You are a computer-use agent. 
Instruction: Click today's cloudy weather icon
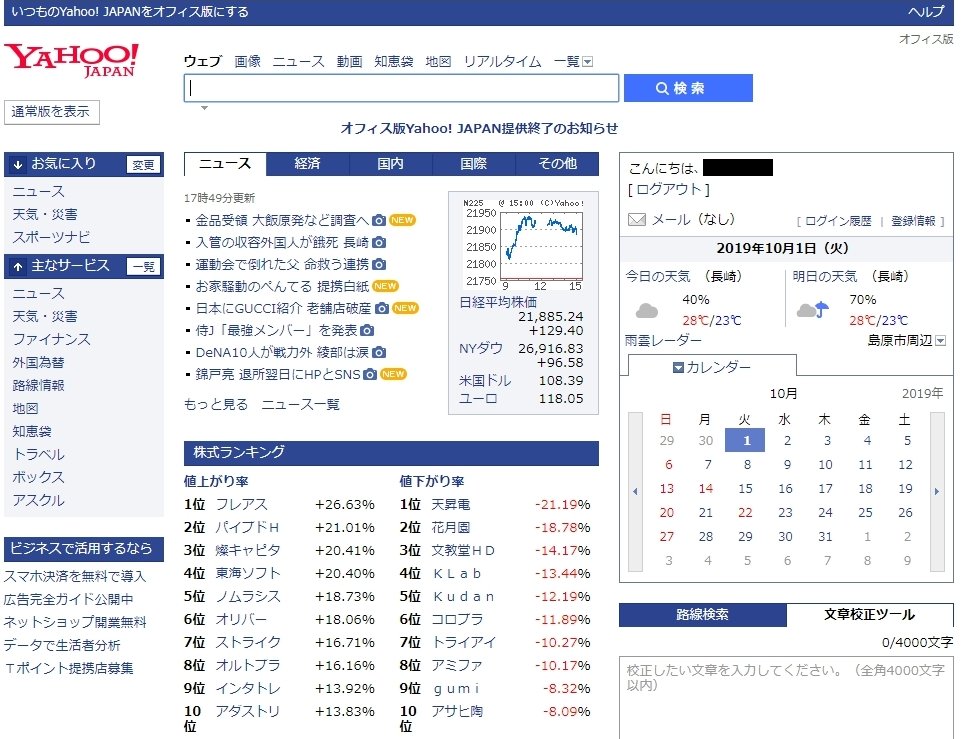point(647,310)
